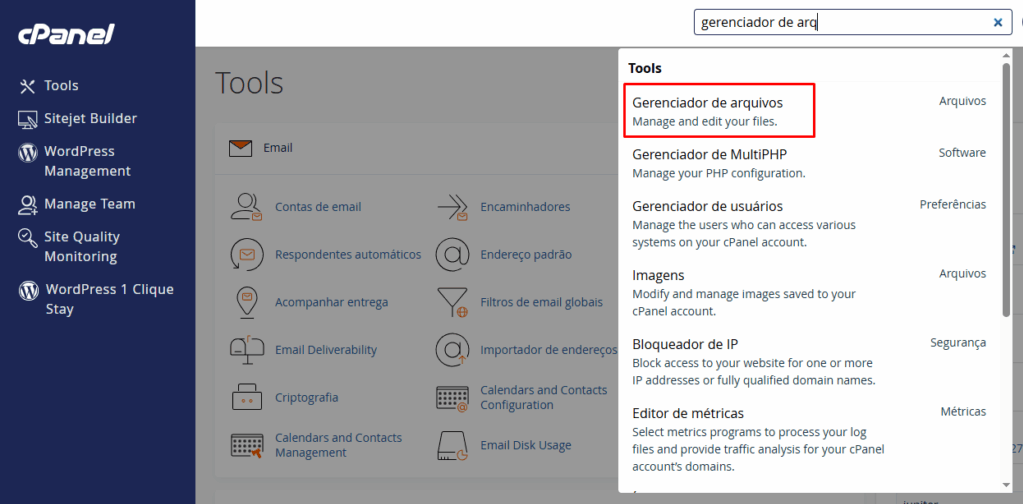
Task: Click the search results vertical scrollbar
Action: click(1006, 200)
